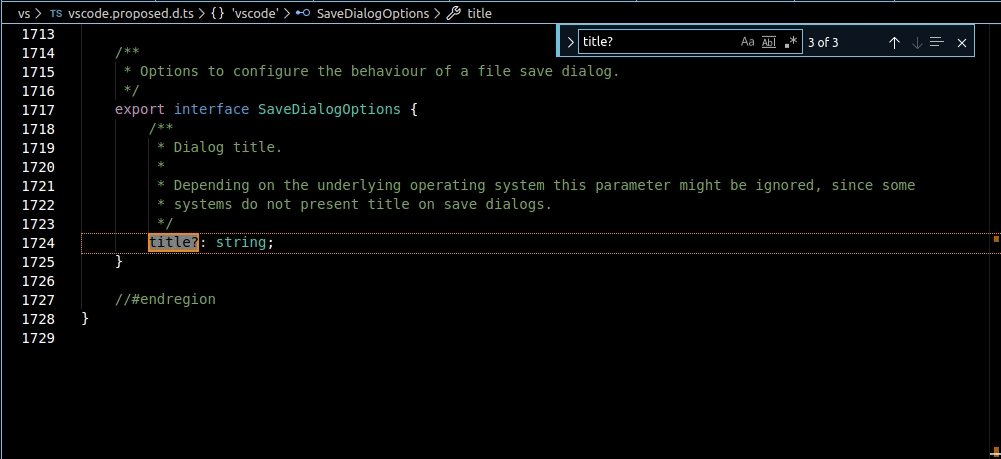1001x459 pixels.
Task: Go to previous match arrow
Action: coord(894,43)
